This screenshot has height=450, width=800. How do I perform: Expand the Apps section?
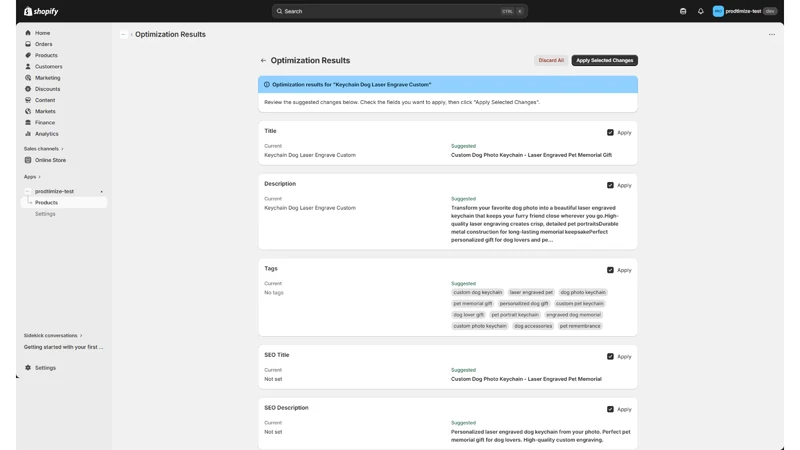click(32, 177)
